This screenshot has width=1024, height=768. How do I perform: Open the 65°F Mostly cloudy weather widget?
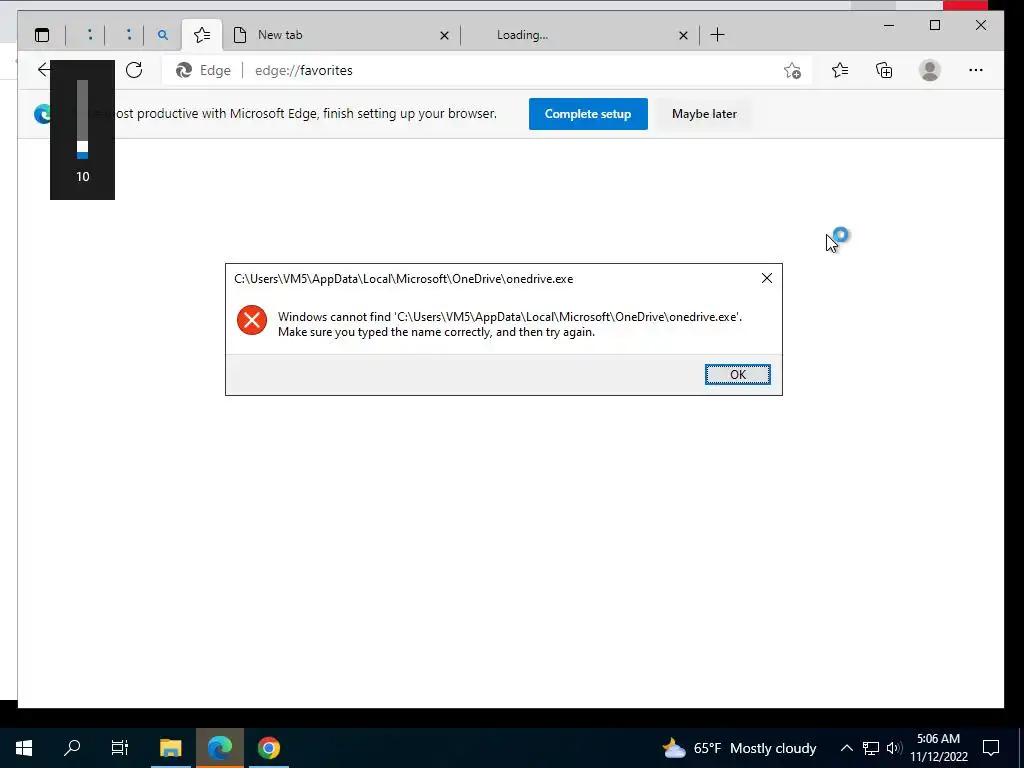[x=739, y=748]
